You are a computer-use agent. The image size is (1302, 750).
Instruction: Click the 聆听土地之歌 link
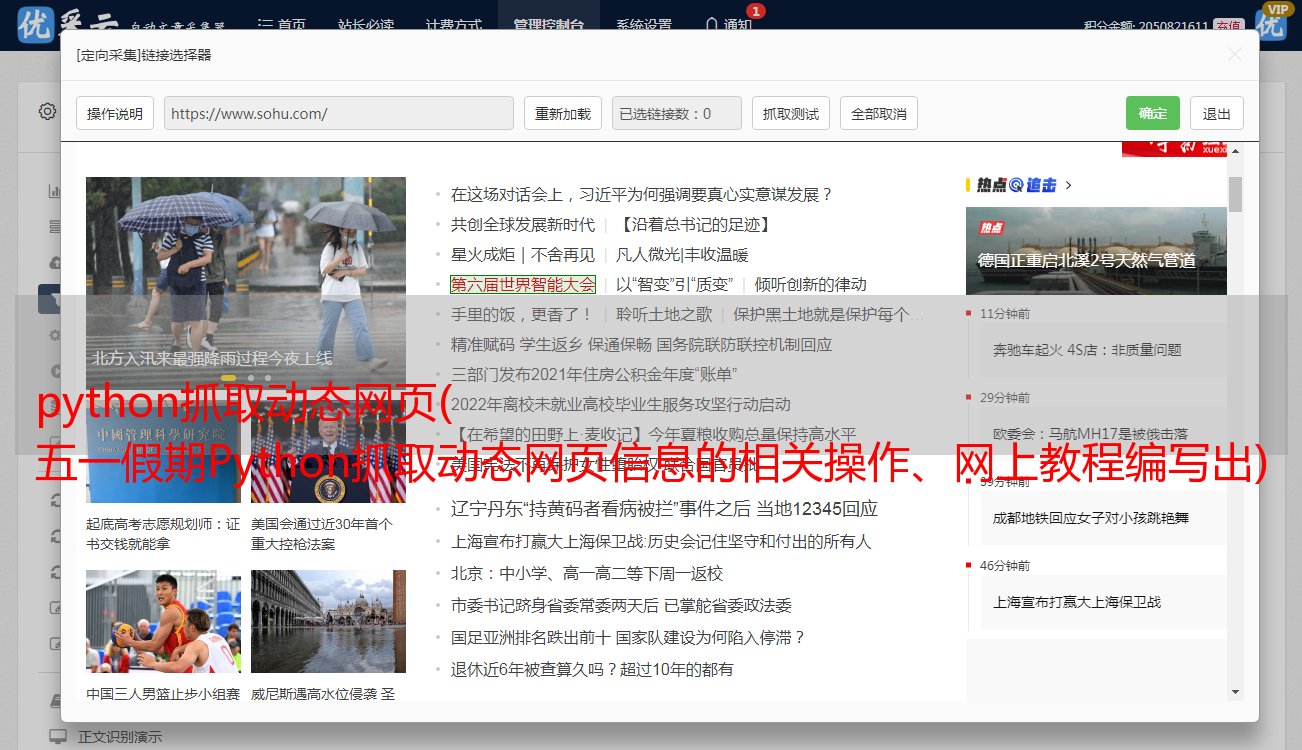[664, 314]
